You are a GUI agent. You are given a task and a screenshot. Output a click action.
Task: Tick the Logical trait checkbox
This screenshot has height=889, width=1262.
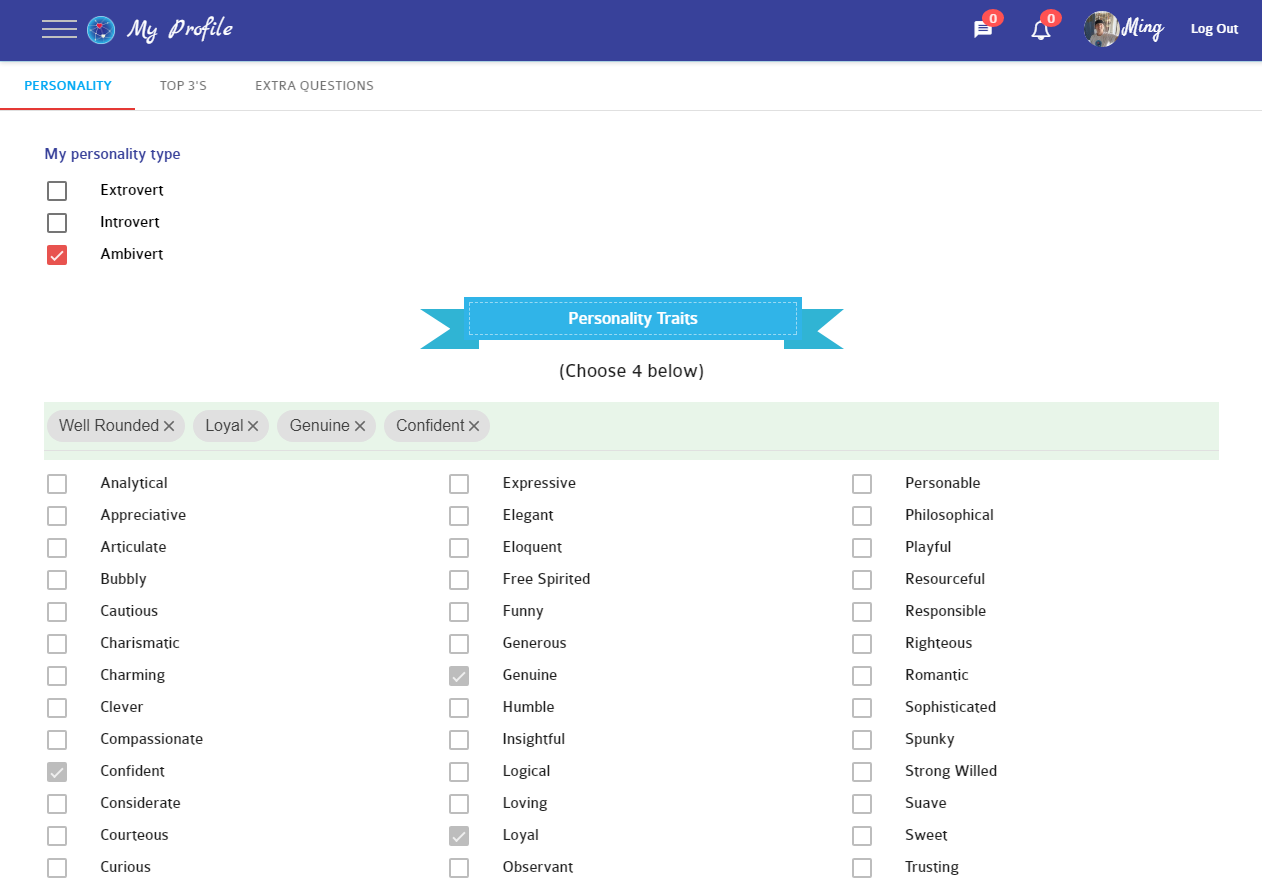[459, 772]
